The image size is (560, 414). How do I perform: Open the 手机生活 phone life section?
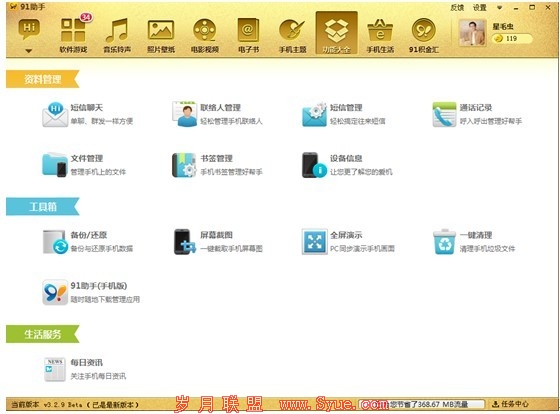point(380,35)
